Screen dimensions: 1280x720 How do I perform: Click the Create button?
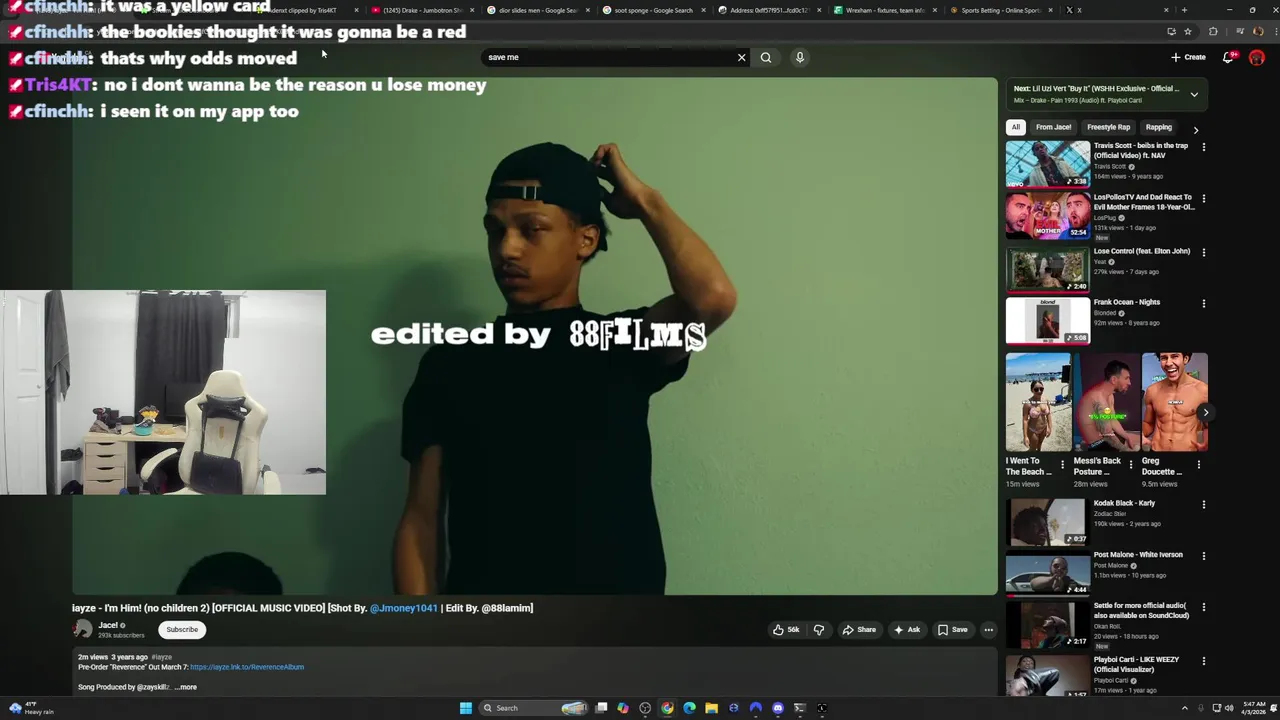pyautogui.click(x=1188, y=57)
